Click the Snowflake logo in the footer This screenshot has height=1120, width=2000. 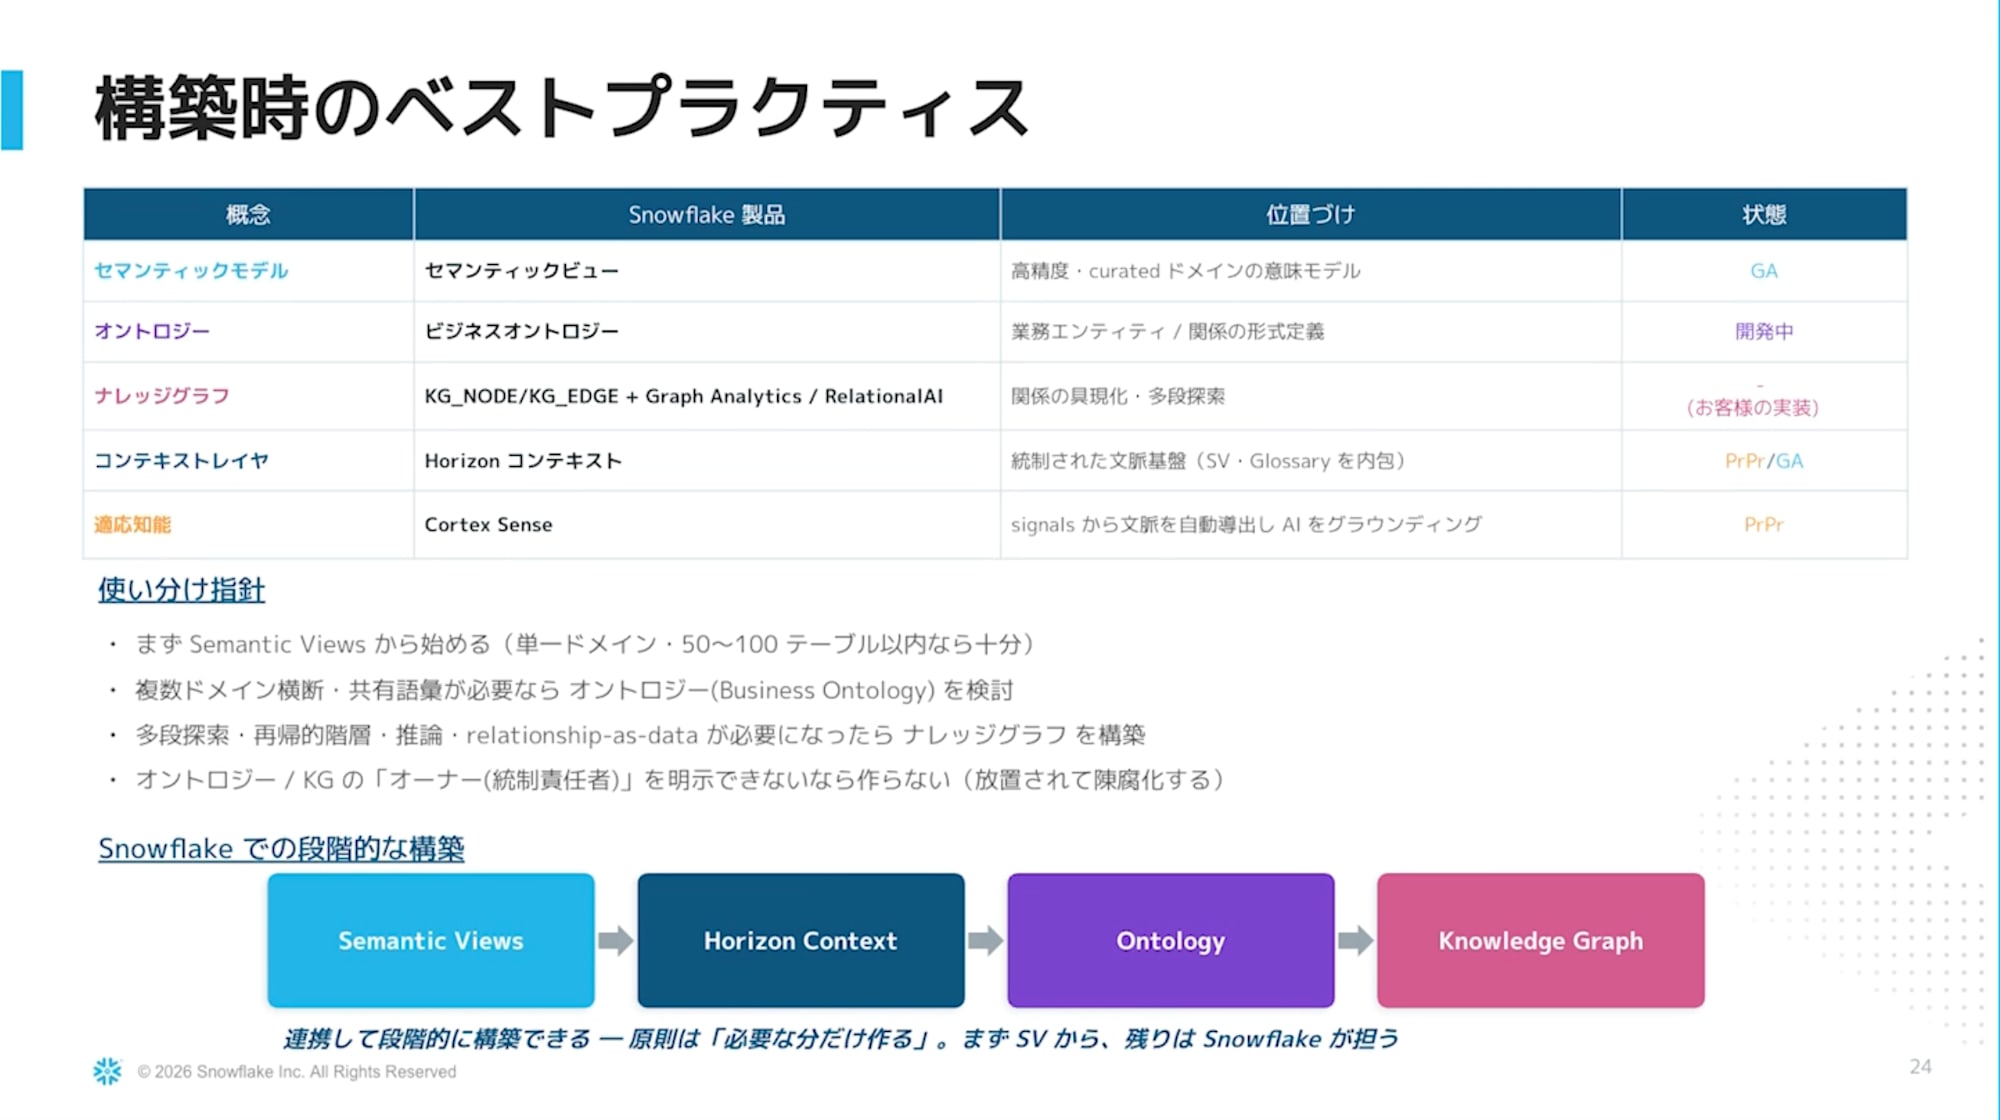107,1071
